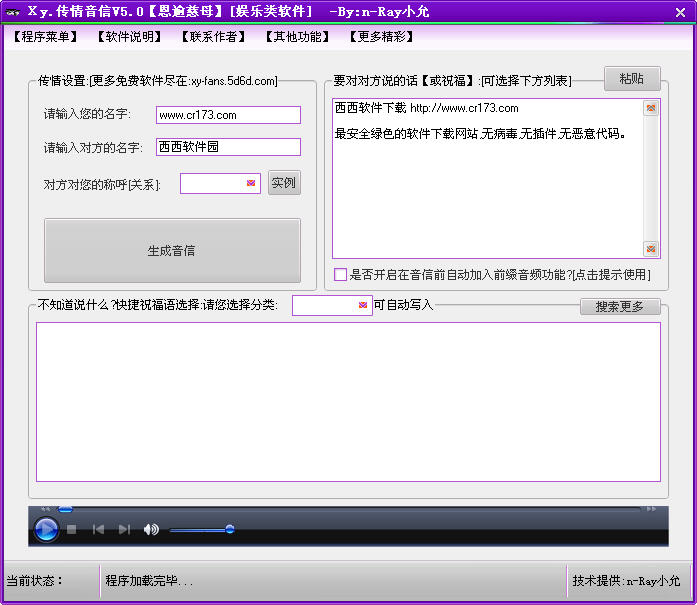697x605 pixels.
Task: Click bottom scroll icon in message box
Action: click(651, 249)
